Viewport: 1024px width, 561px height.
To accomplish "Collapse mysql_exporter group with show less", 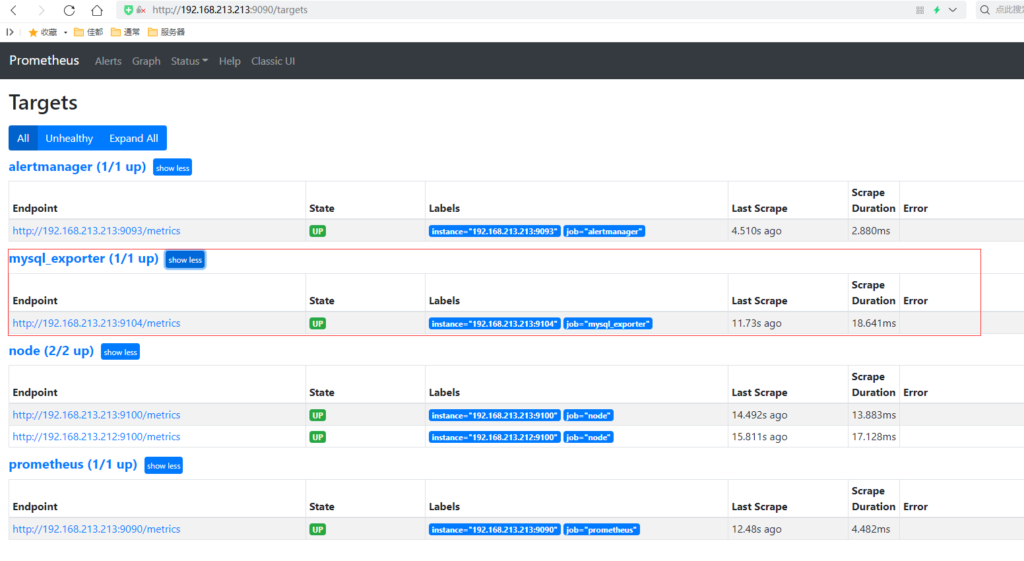I will (x=185, y=260).
